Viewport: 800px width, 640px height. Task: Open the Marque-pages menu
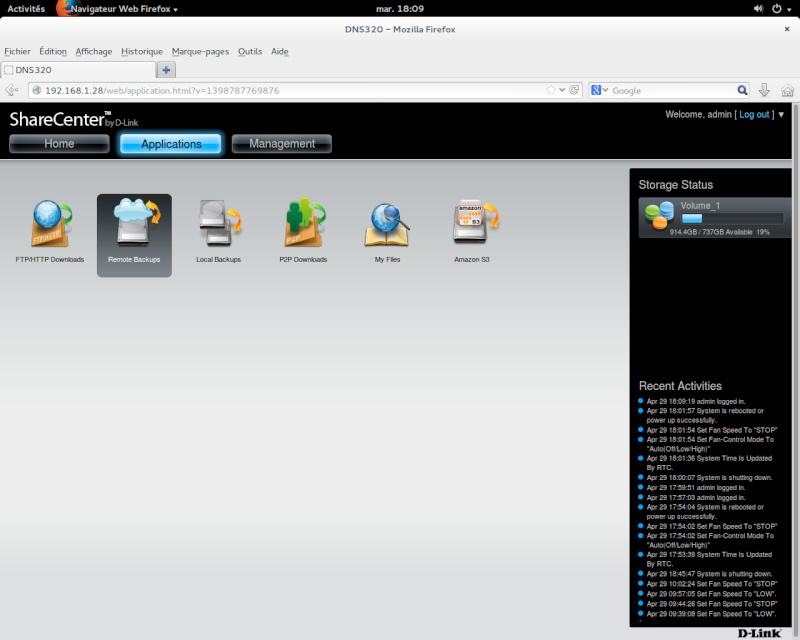tap(200, 51)
